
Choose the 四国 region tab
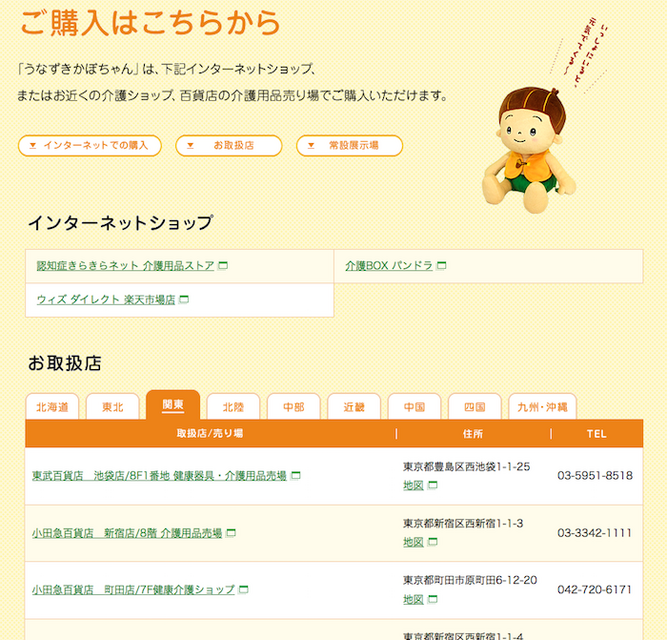[x=474, y=407]
